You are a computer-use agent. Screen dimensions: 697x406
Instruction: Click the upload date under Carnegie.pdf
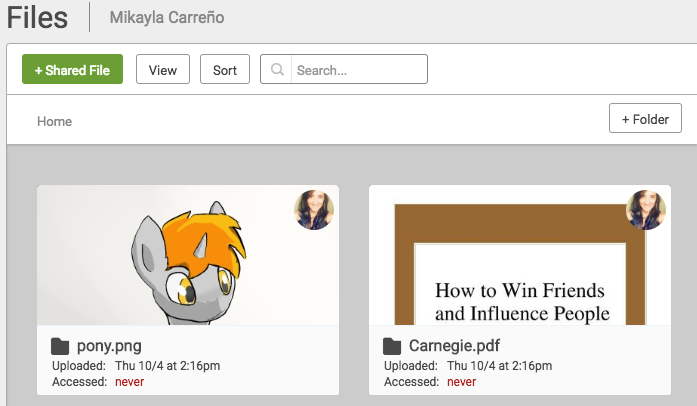click(500, 366)
